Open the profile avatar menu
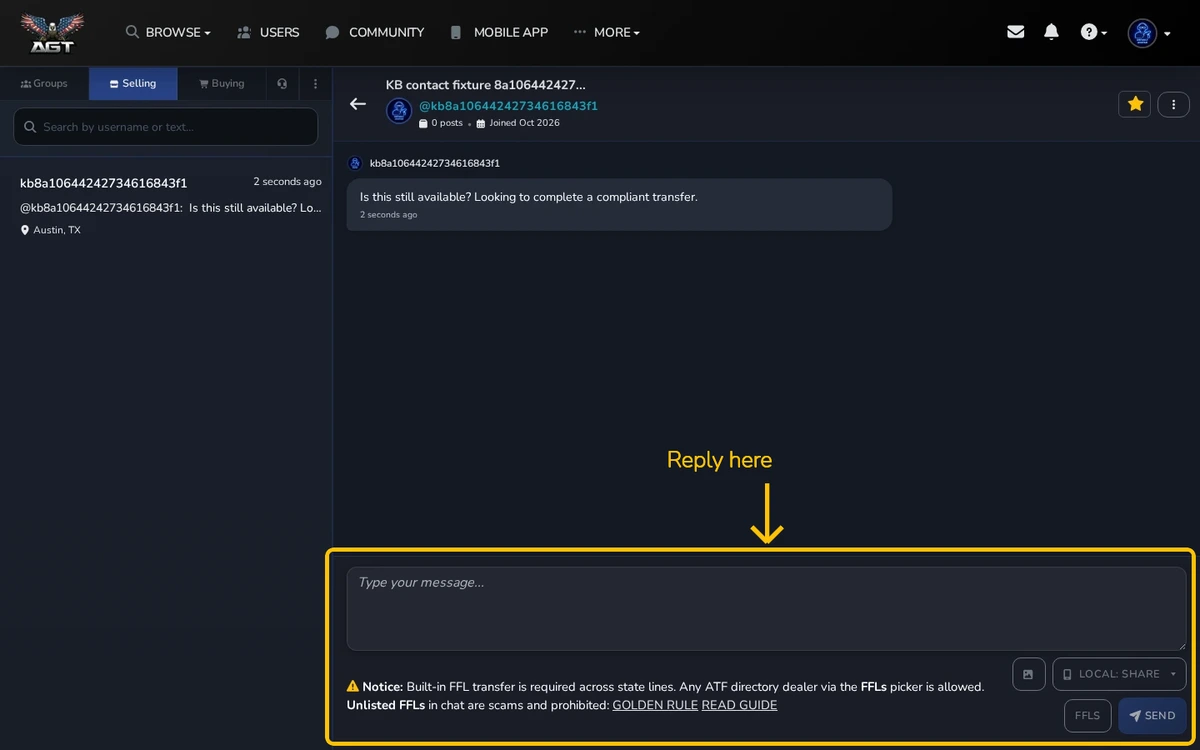Viewport: 1200px width, 750px height. pos(1149,33)
